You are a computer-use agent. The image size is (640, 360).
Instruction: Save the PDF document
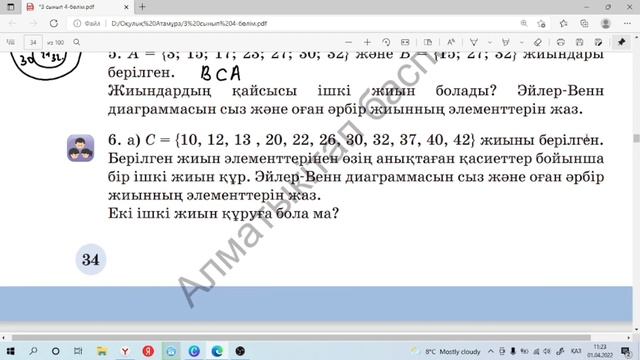tap(579, 42)
